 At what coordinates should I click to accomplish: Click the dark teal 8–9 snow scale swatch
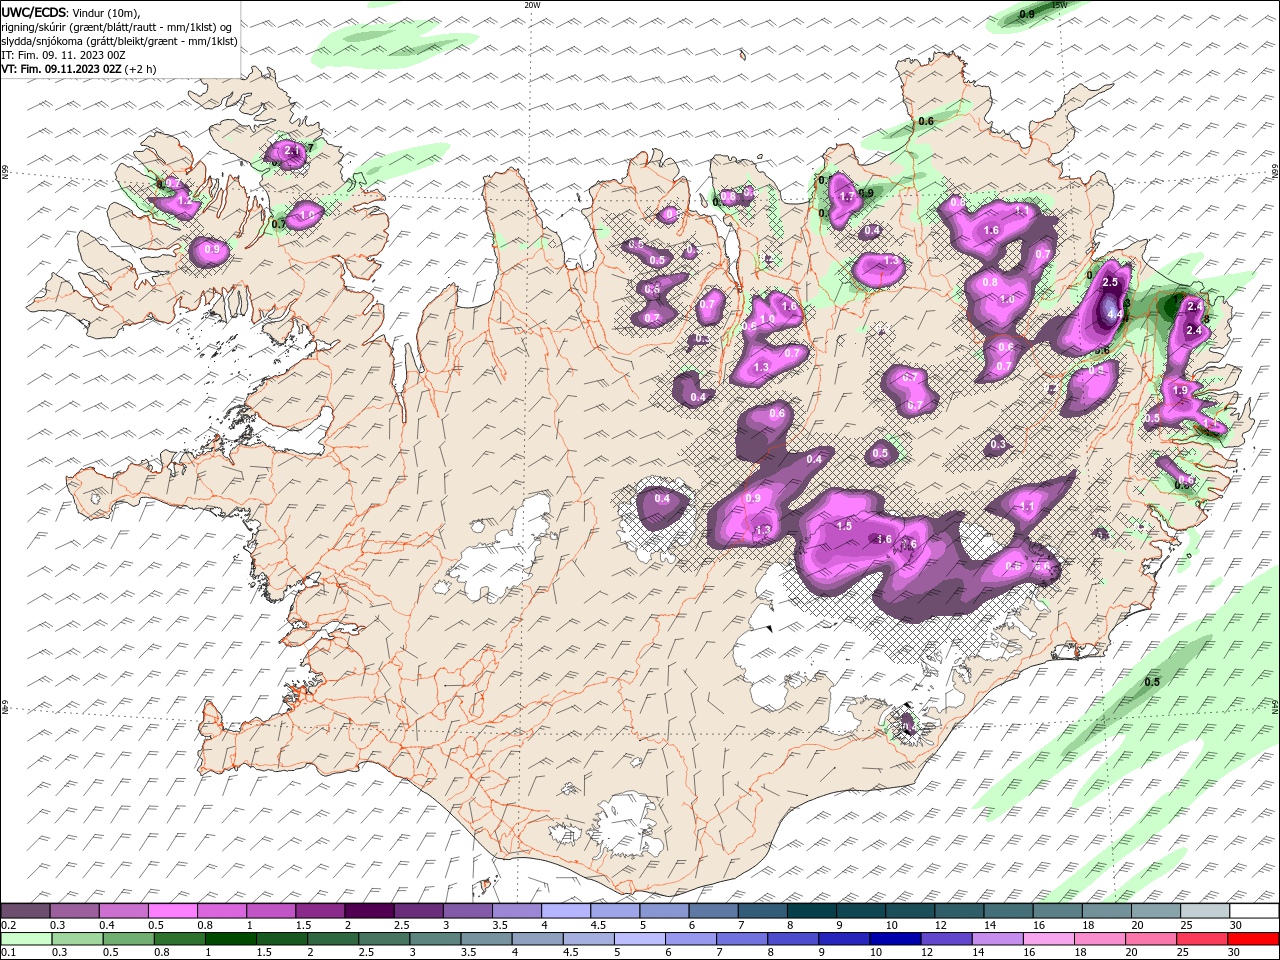810,911
